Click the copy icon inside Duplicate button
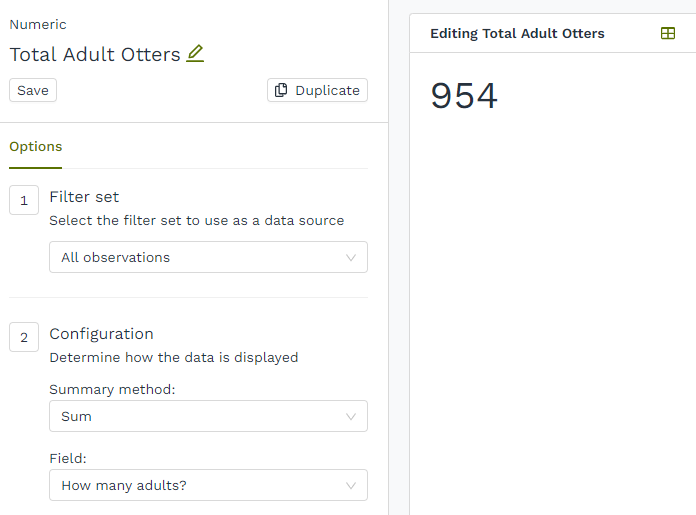The image size is (696, 515). (281, 90)
